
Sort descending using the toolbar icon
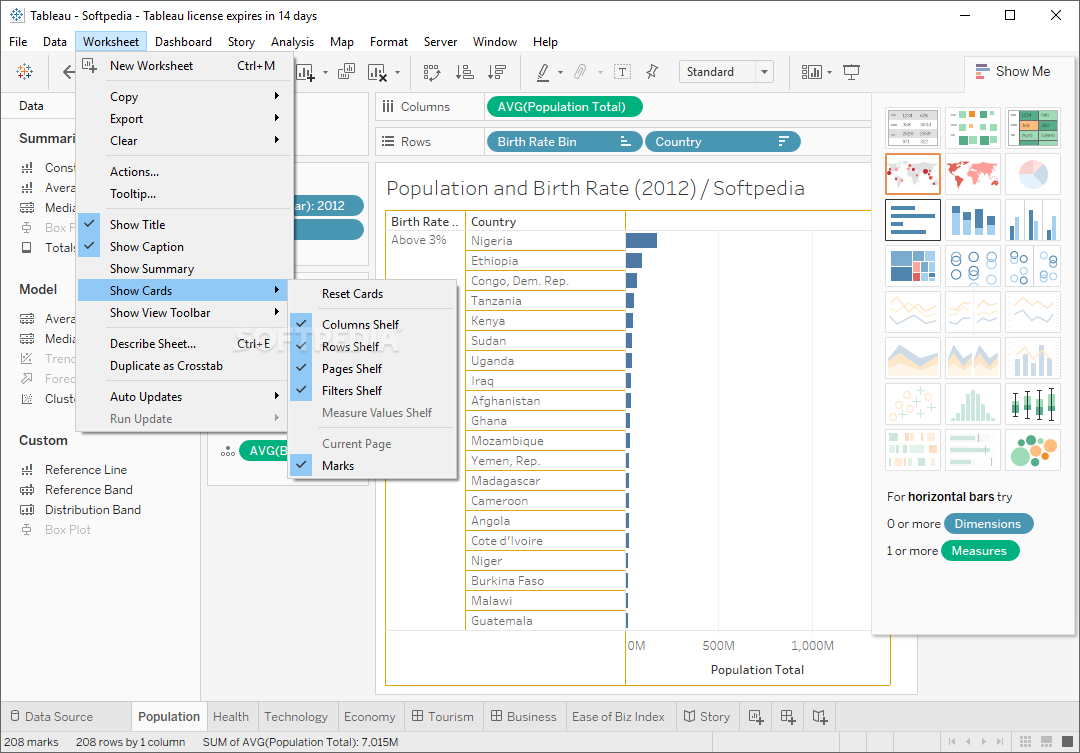[497, 72]
